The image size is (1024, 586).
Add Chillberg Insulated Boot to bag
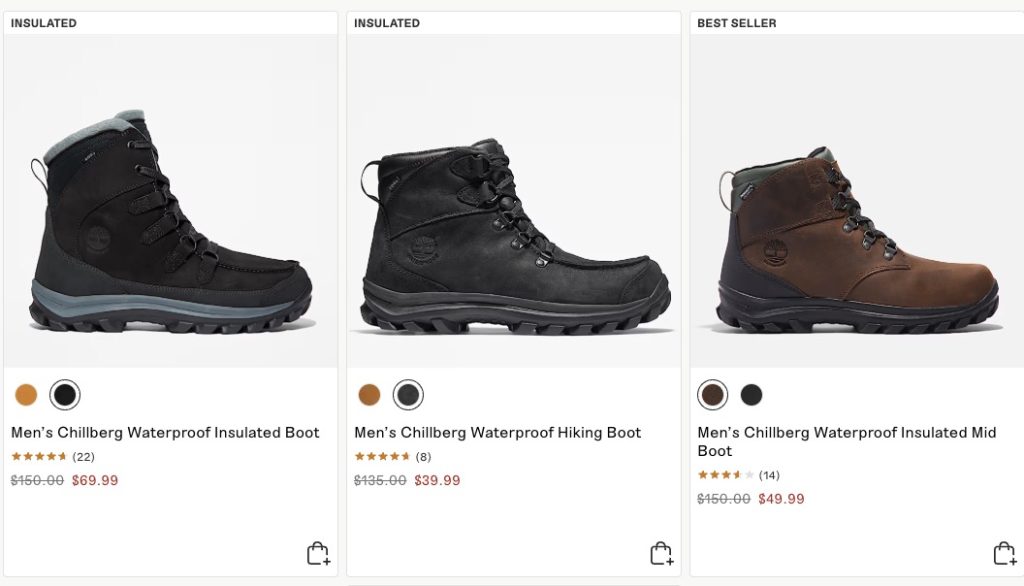[318, 553]
